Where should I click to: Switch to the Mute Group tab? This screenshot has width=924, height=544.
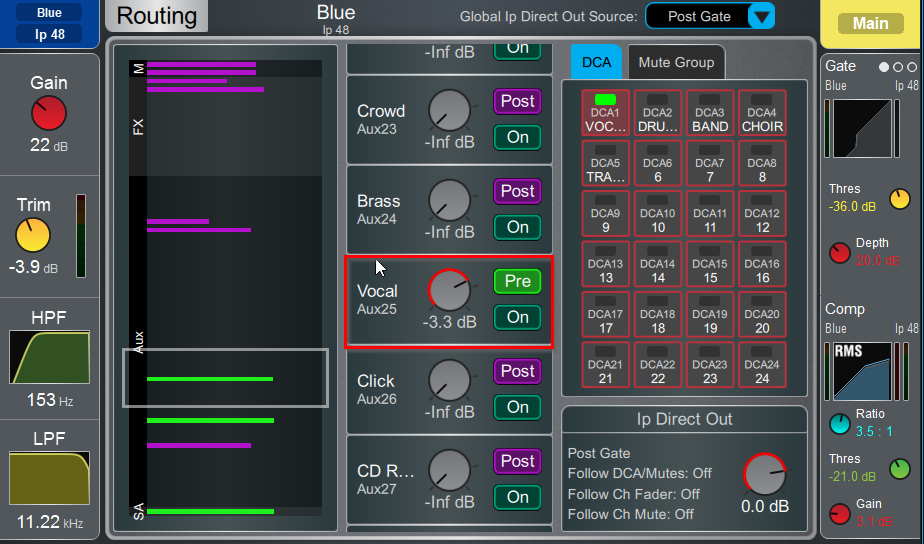pyautogui.click(x=676, y=62)
